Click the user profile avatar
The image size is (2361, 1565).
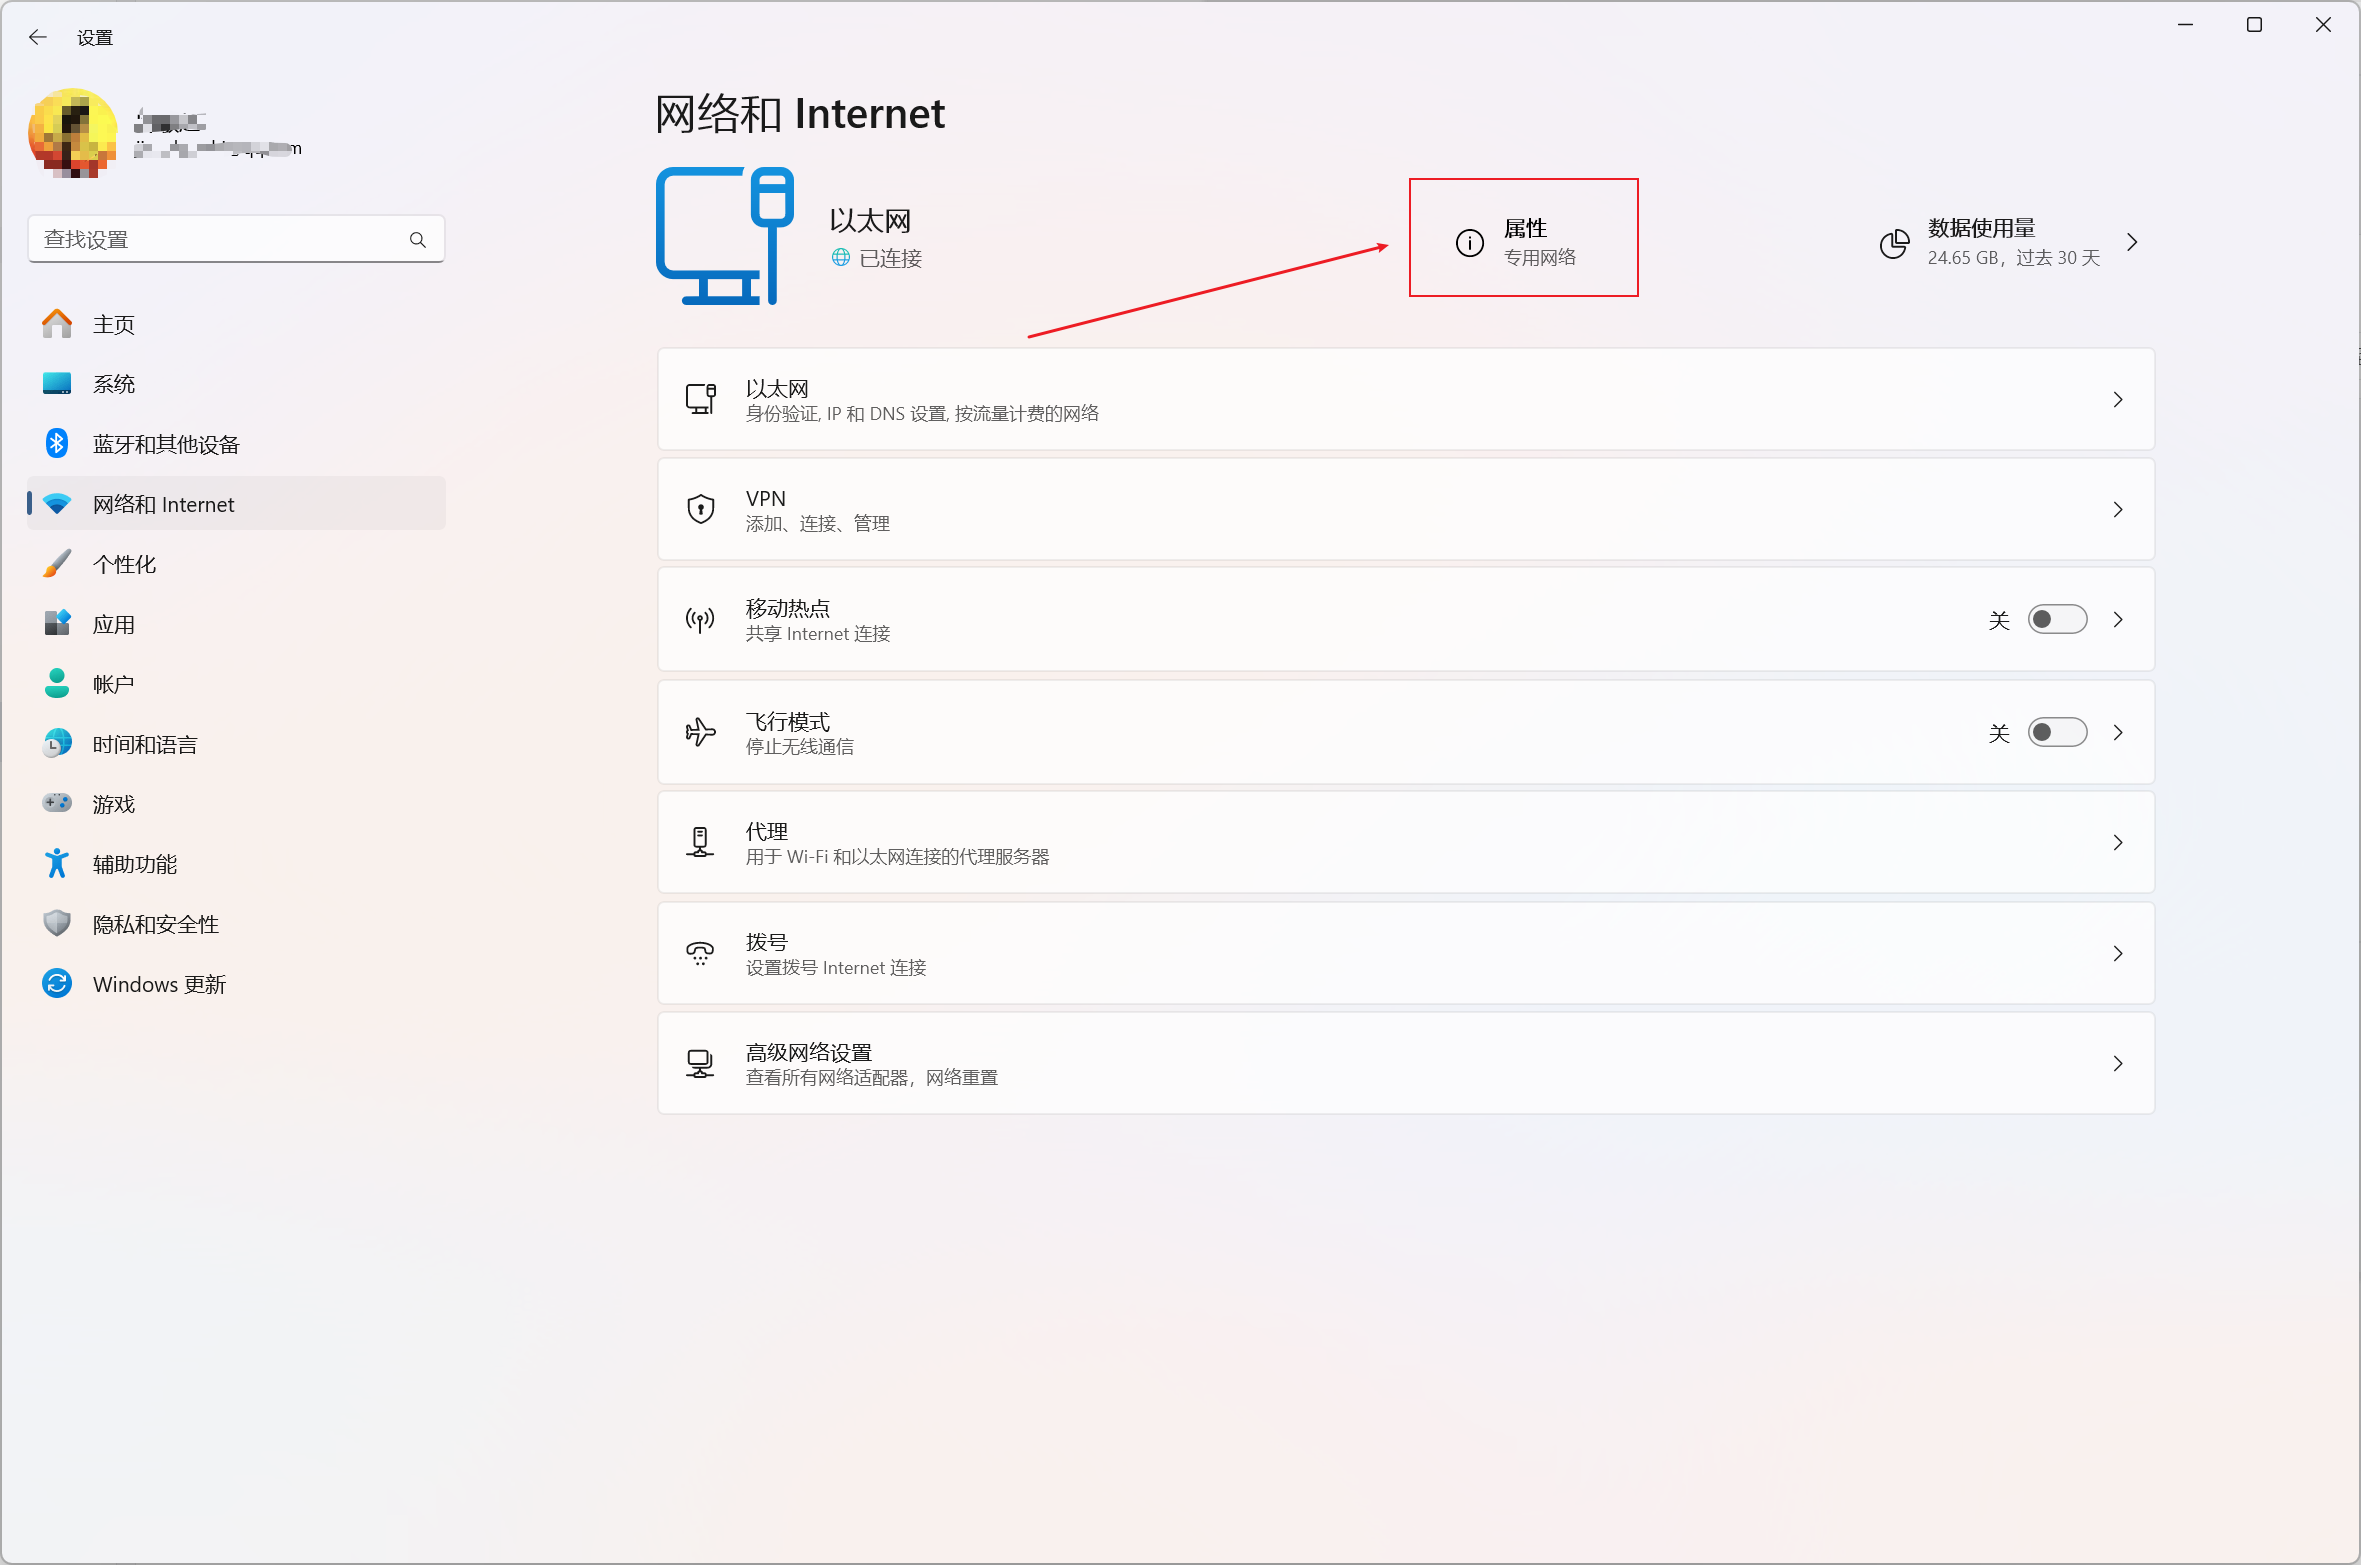73,132
